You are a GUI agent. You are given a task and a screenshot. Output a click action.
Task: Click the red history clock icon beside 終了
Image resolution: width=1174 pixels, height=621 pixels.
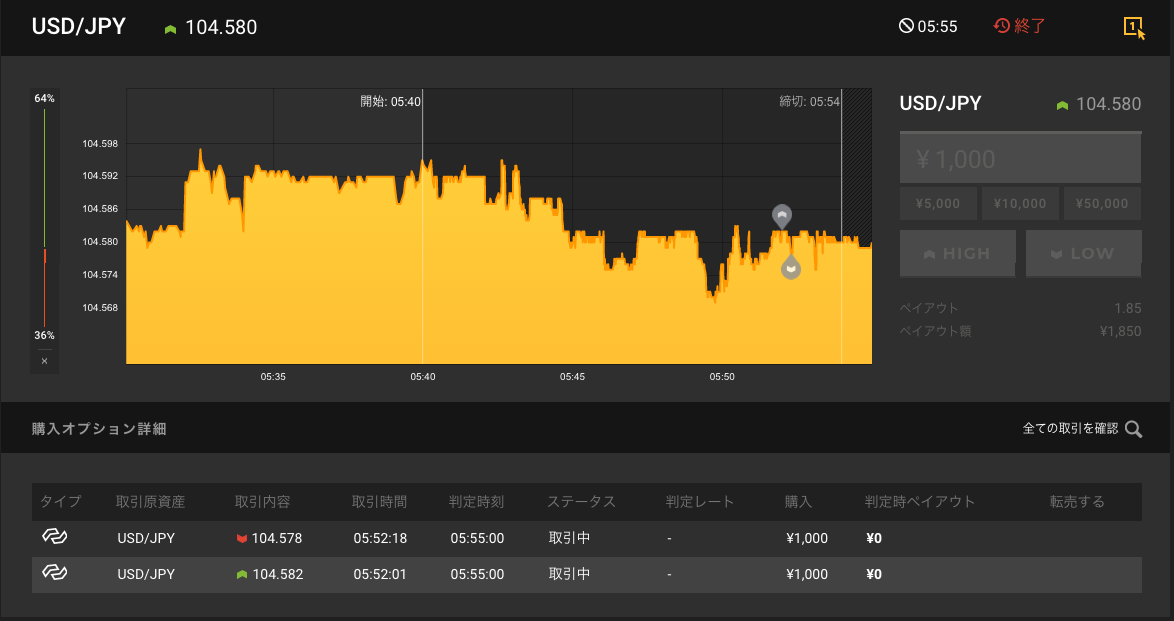pyautogui.click(x=1001, y=26)
